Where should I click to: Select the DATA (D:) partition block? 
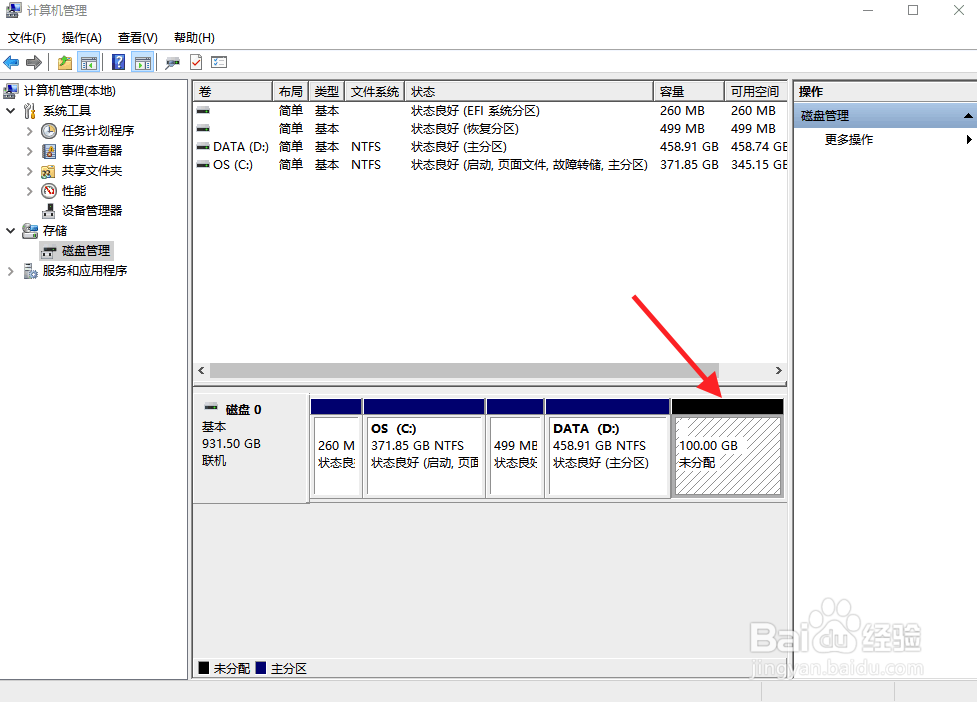pyautogui.click(x=608, y=449)
